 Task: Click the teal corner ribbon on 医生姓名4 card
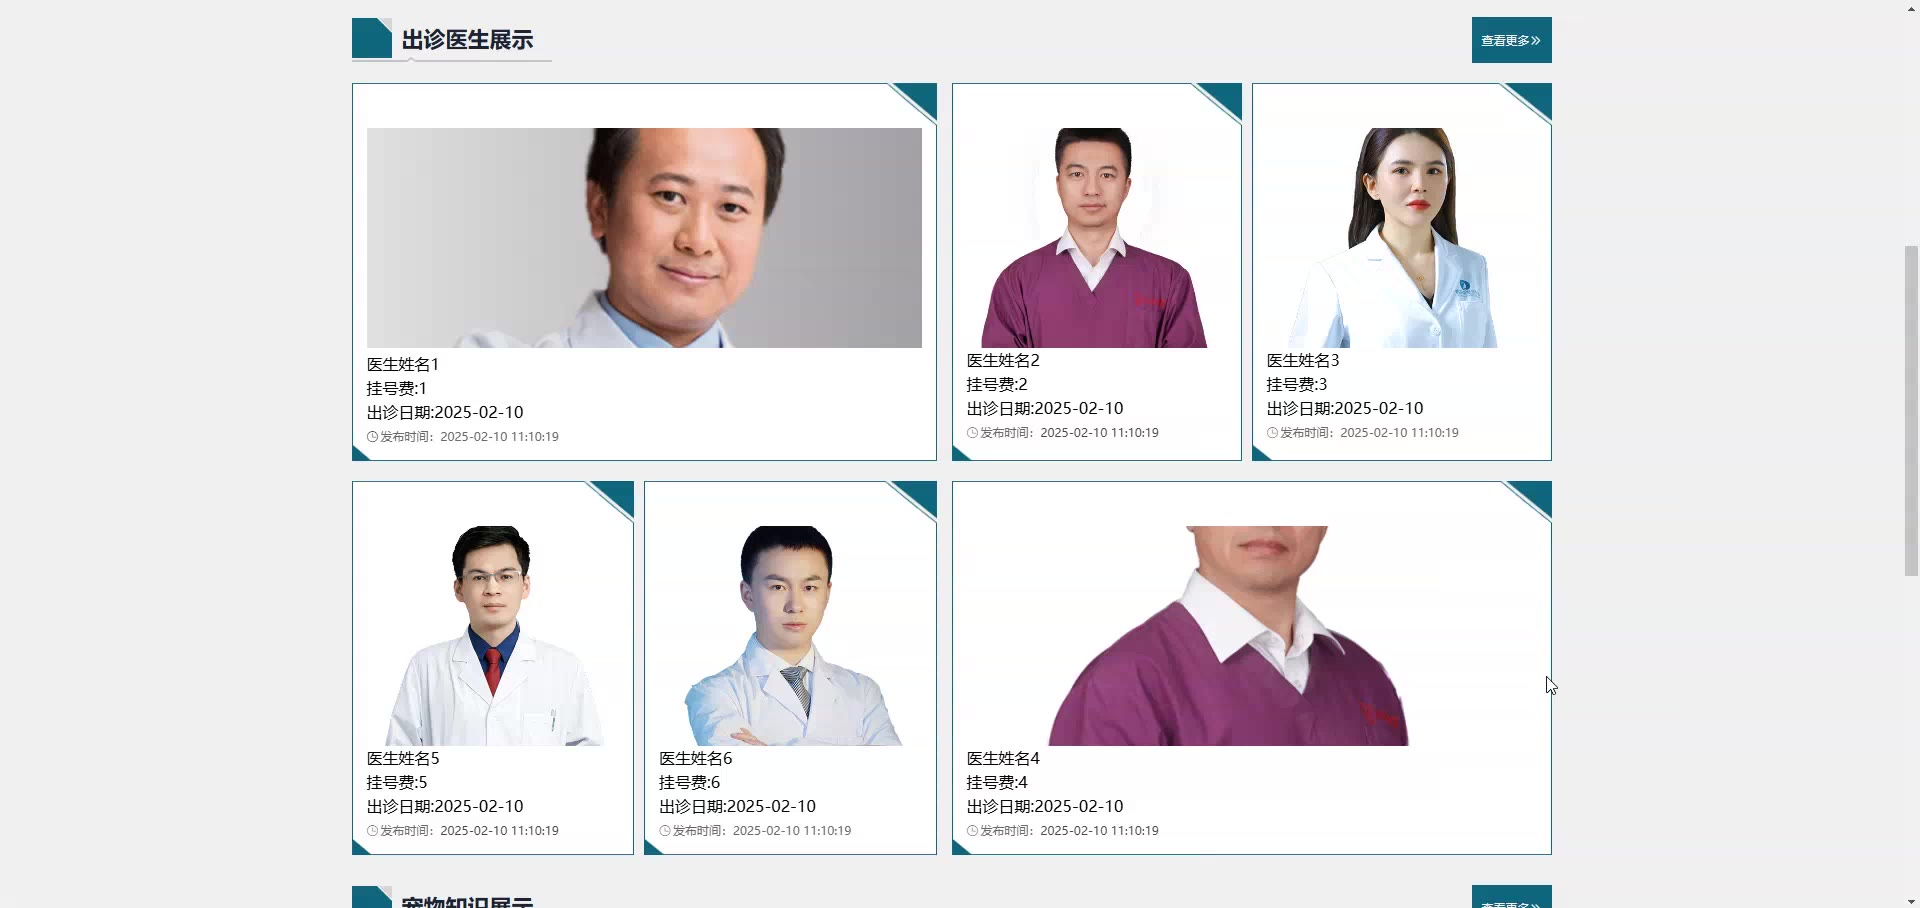(x=1530, y=499)
